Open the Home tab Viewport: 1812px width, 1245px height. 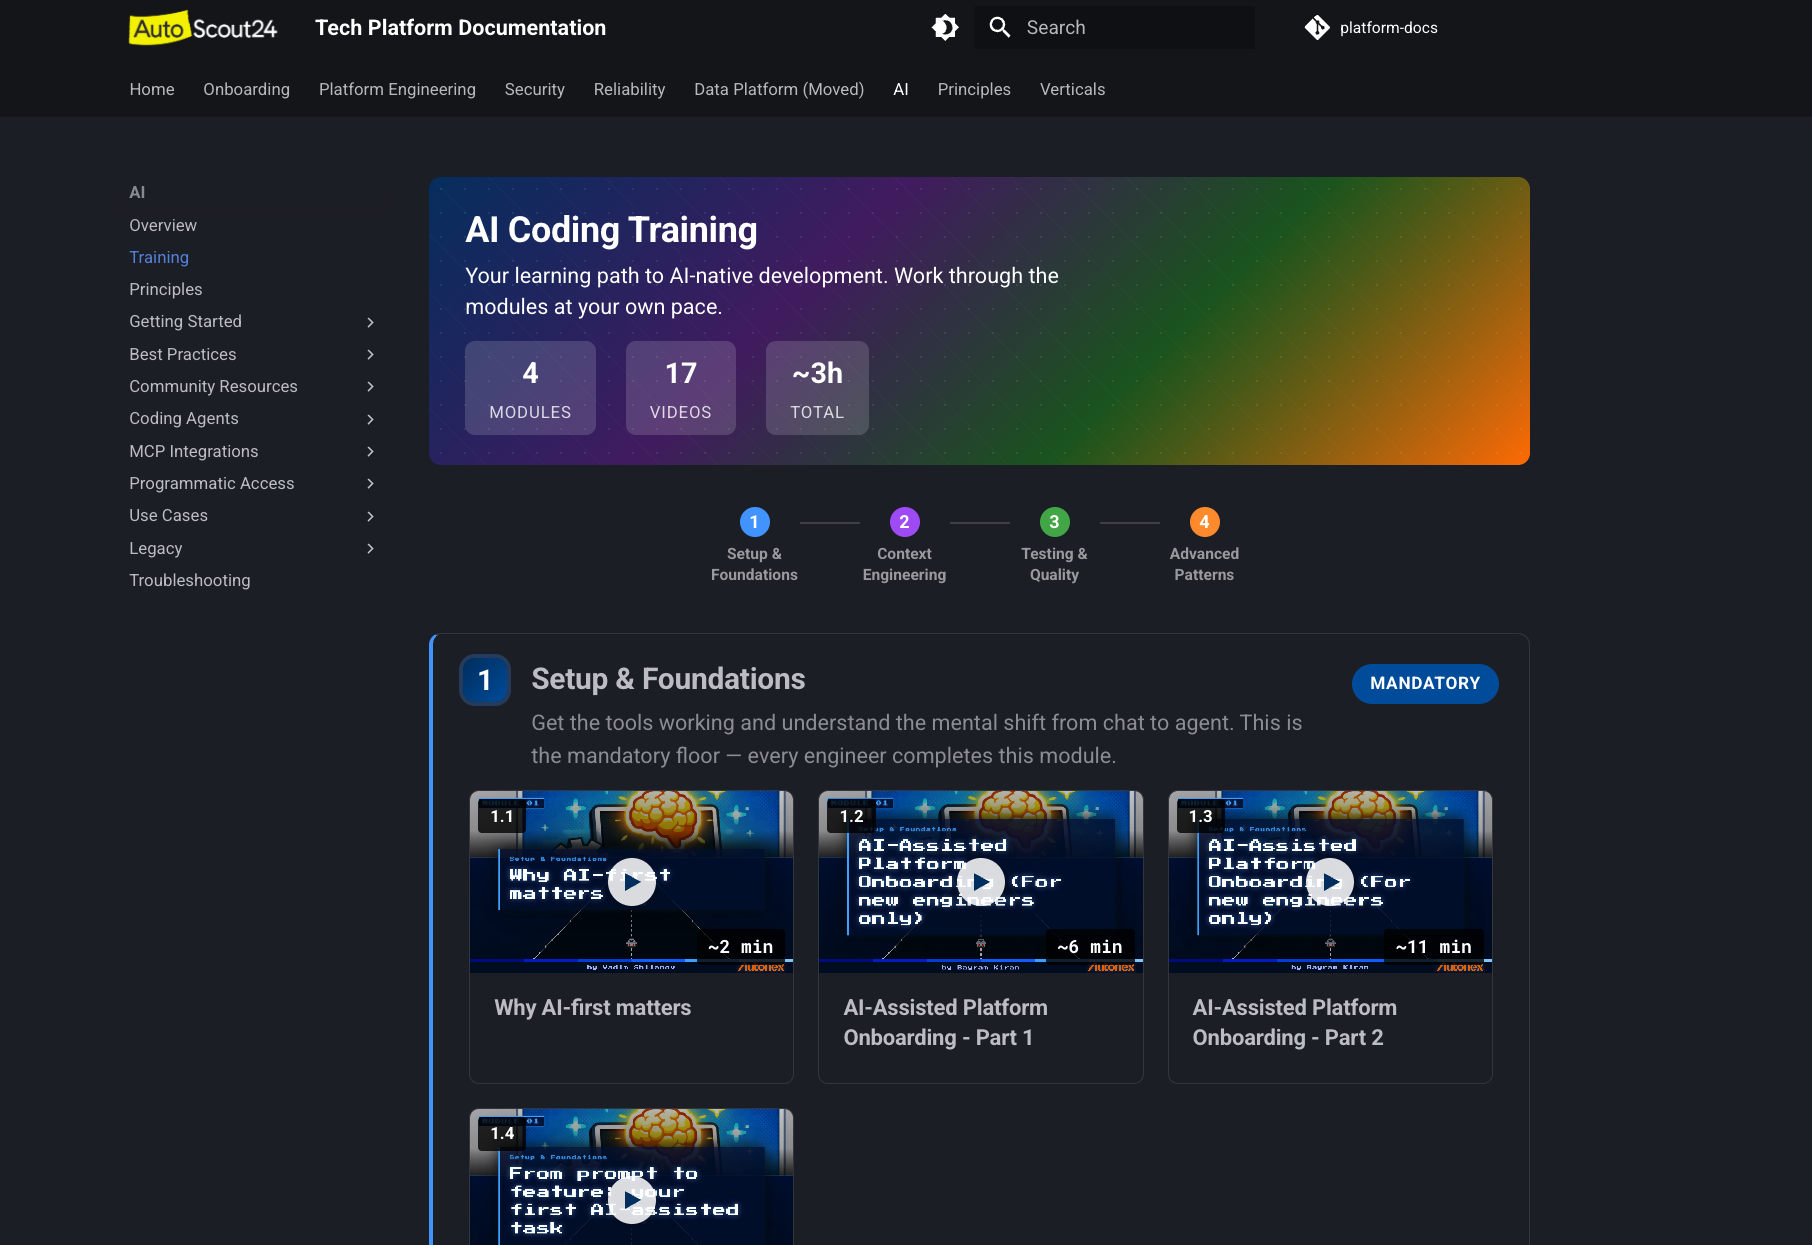point(152,89)
